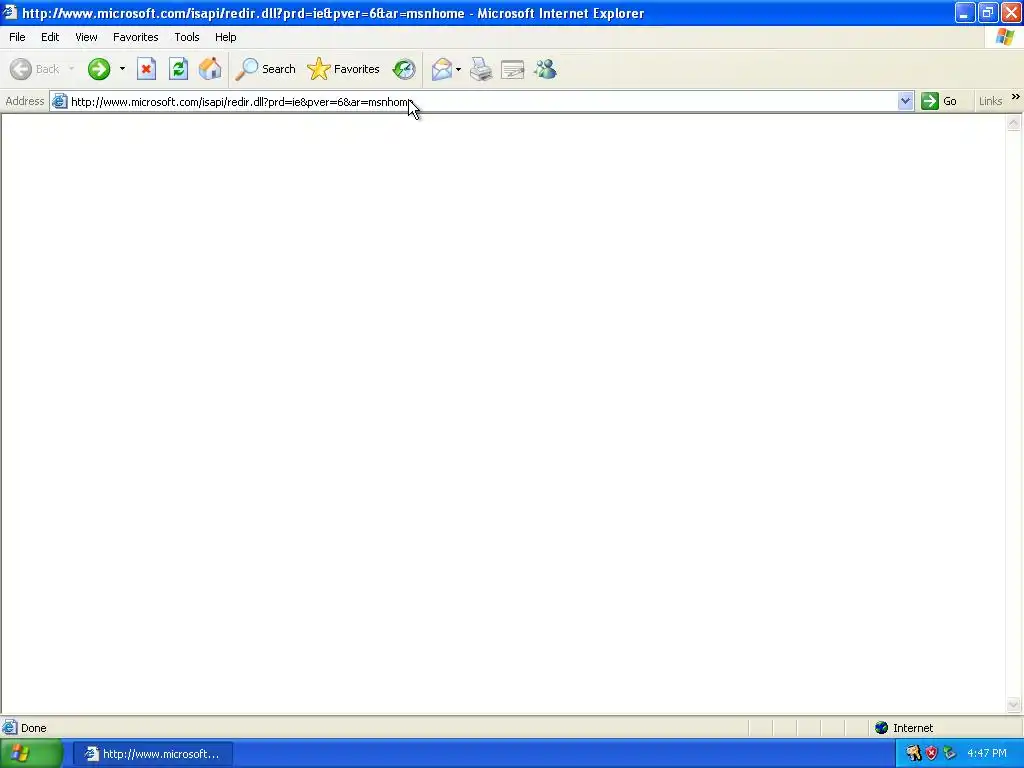Click the page icon in Address bar
Image resolution: width=1024 pixels, height=768 pixels.
(x=59, y=101)
